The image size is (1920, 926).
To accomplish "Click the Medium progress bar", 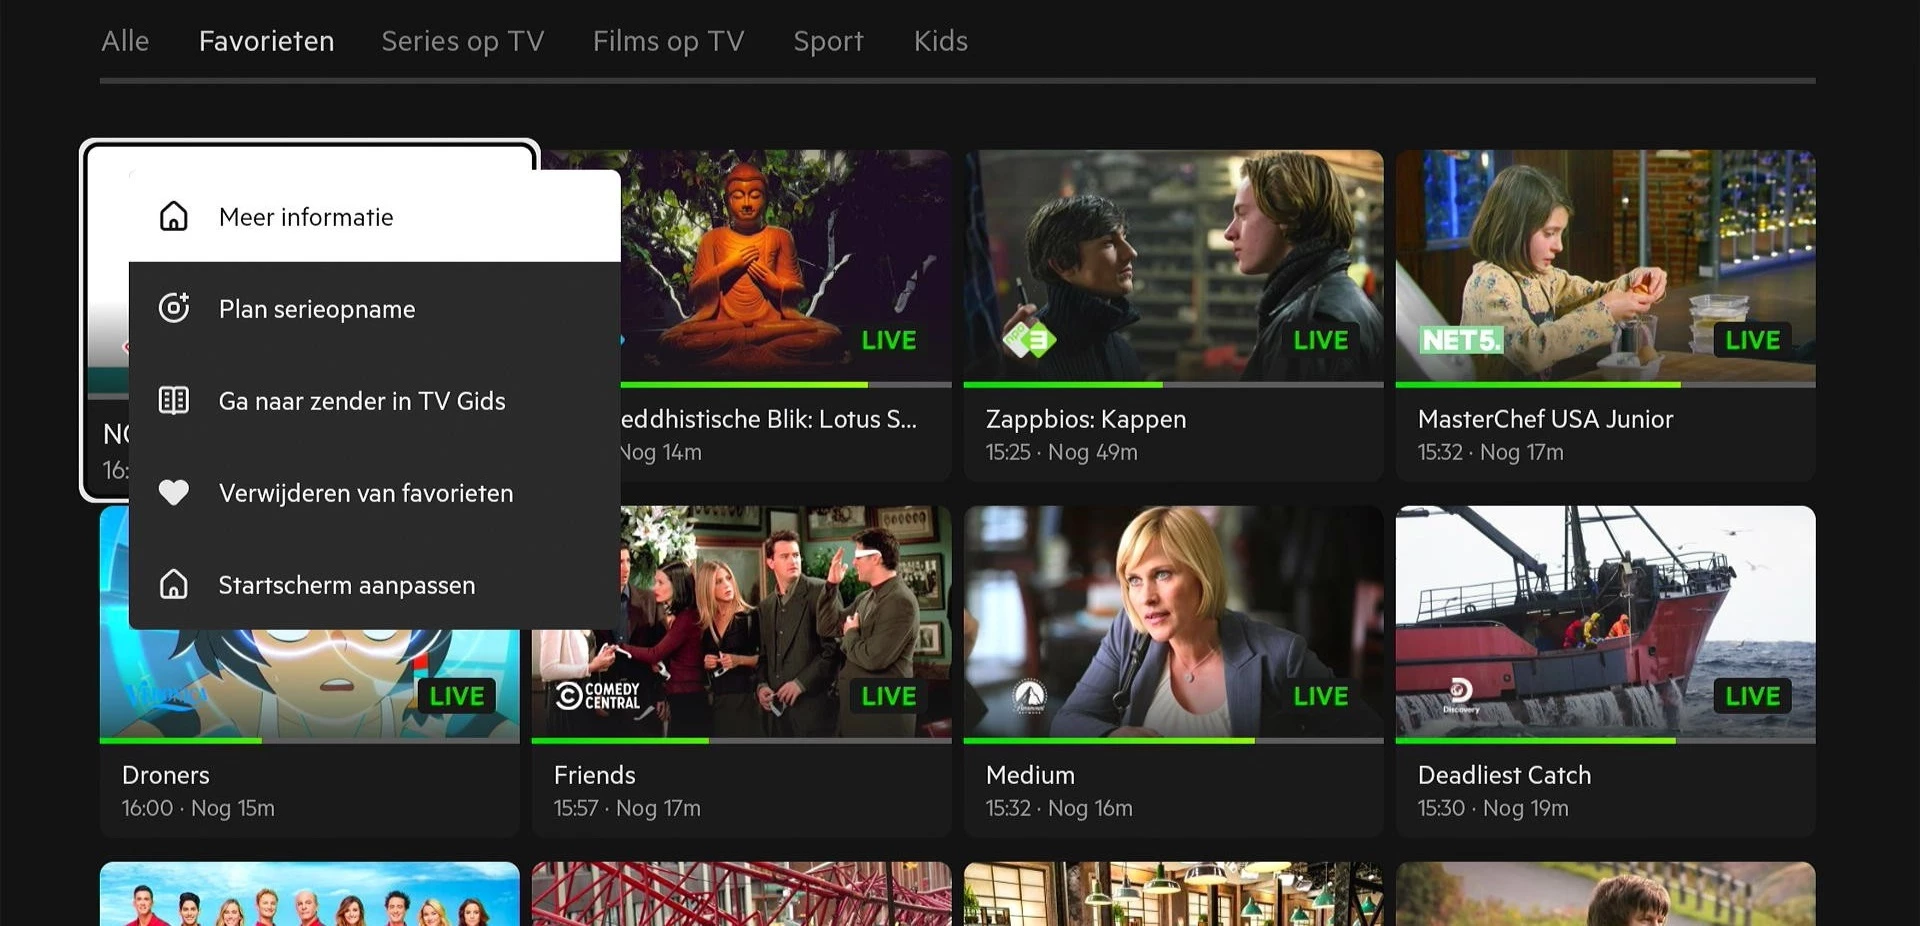I will [x=1174, y=740].
